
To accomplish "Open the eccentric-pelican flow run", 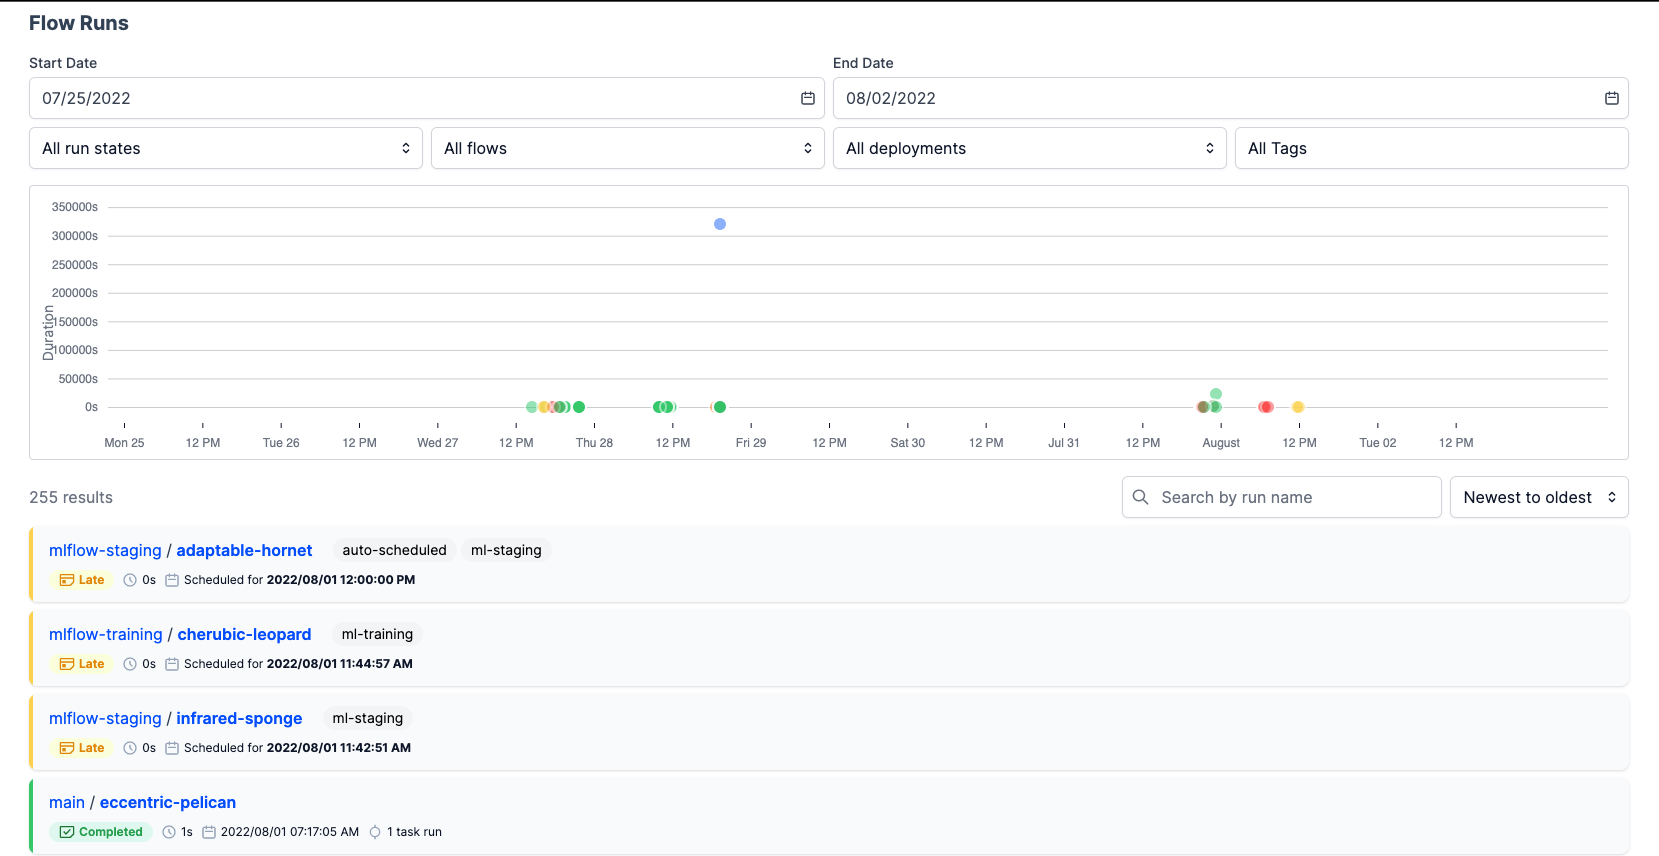I will [x=168, y=802].
